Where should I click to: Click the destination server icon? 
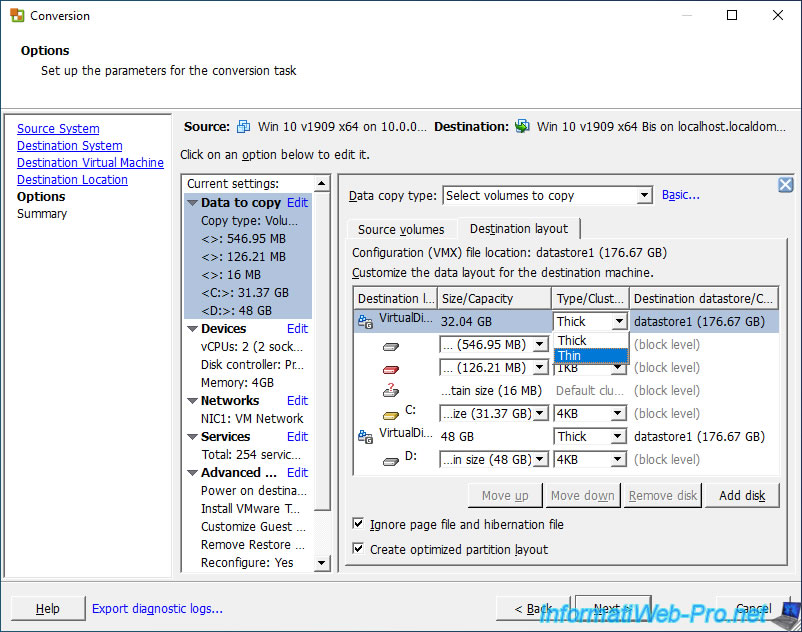coord(522,127)
